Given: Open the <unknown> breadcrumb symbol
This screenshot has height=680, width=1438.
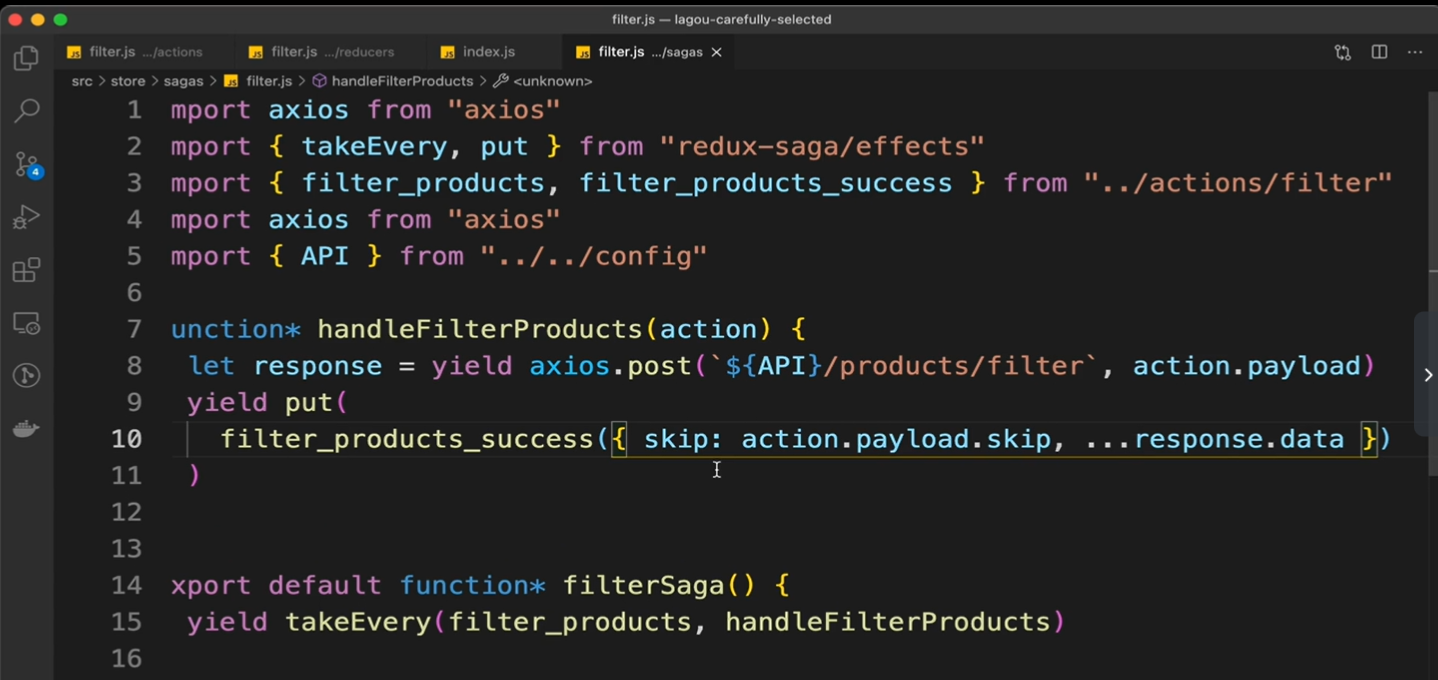Looking at the screenshot, I should tap(543, 81).
